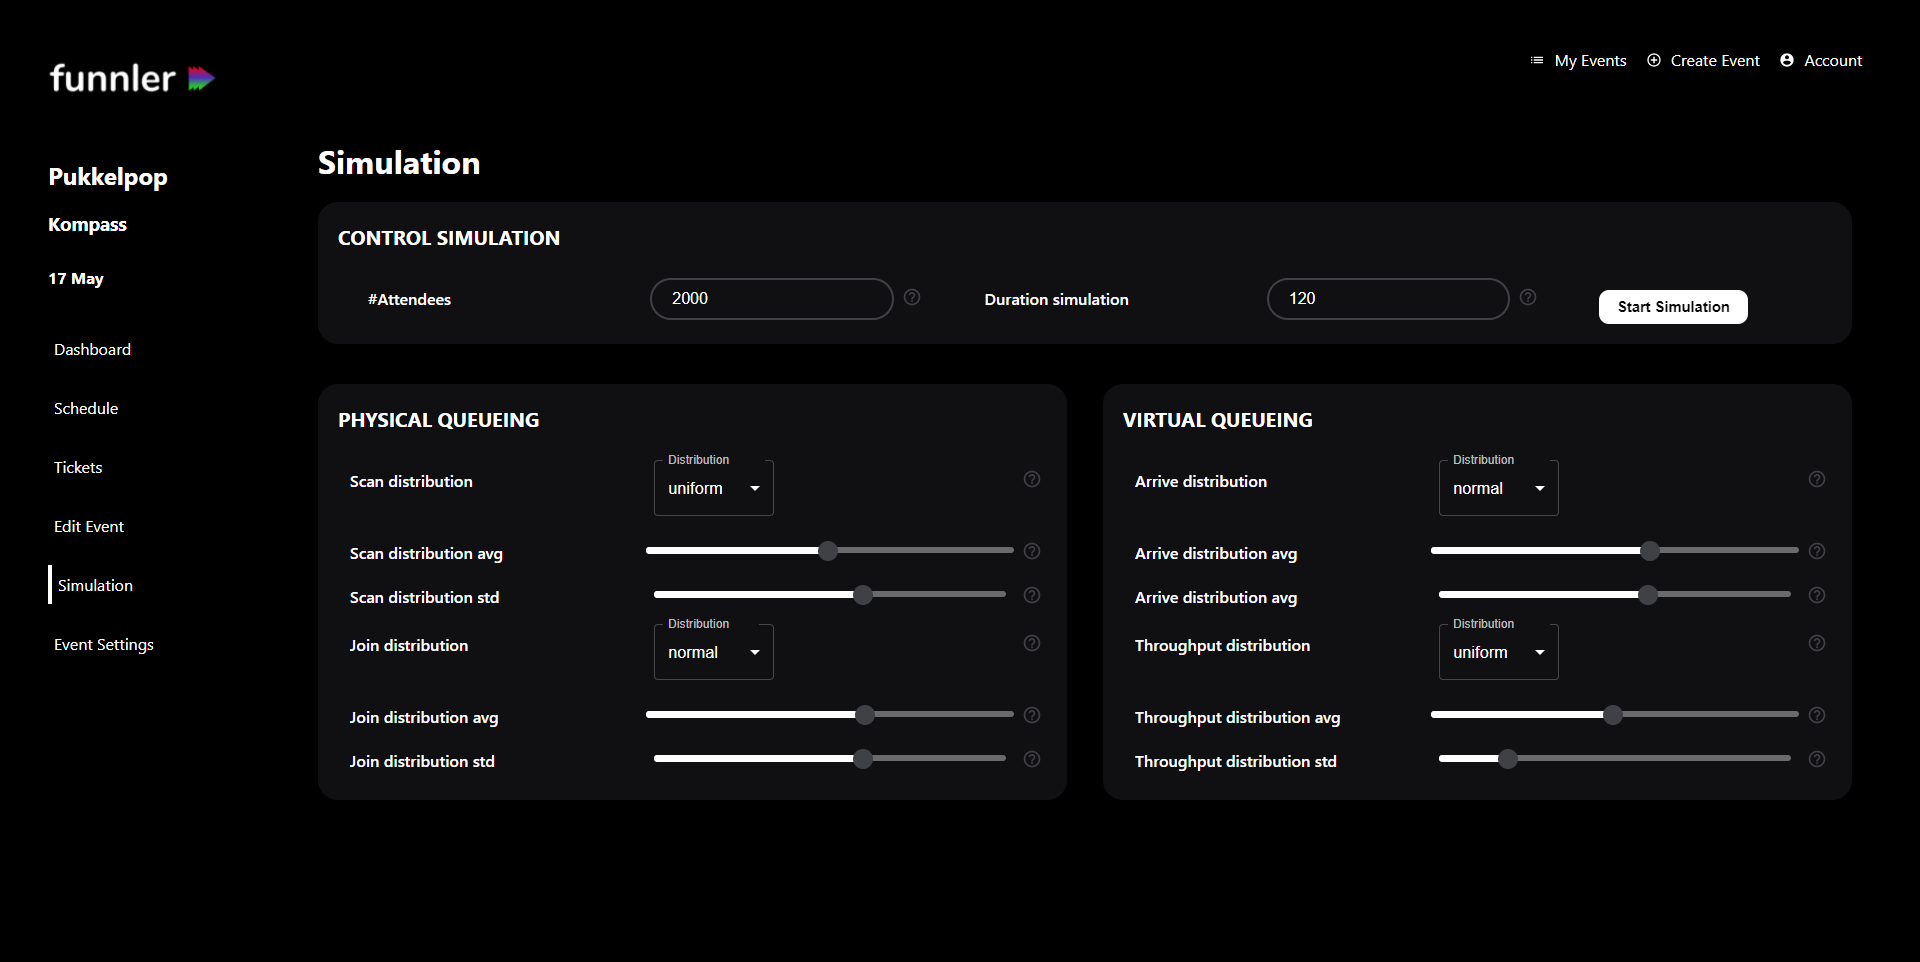Click the Scan distribution avg slider handle
The height and width of the screenshot is (962, 1920).
(828, 551)
